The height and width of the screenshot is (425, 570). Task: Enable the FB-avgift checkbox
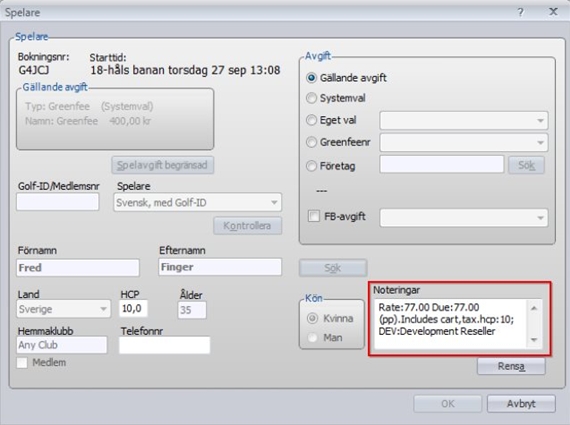[313, 216]
